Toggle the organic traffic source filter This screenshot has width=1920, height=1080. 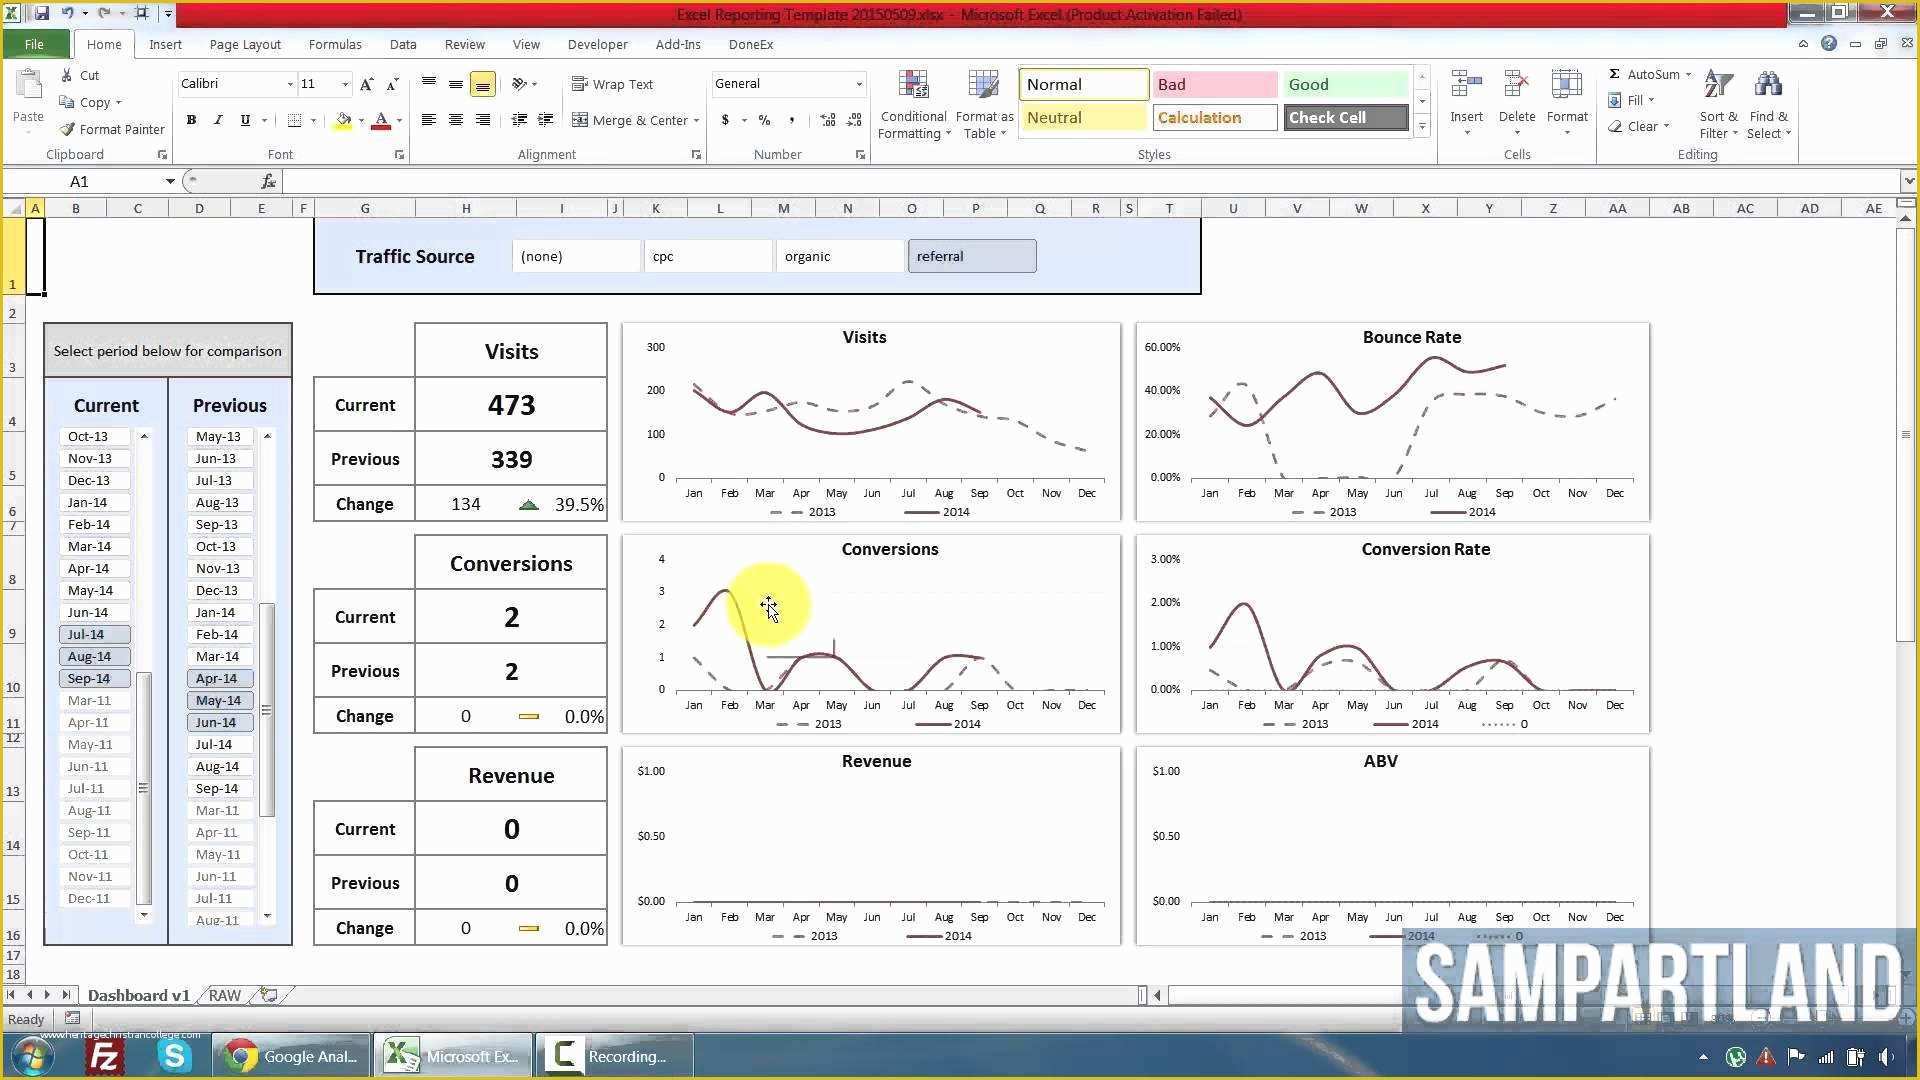coord(836,256)
